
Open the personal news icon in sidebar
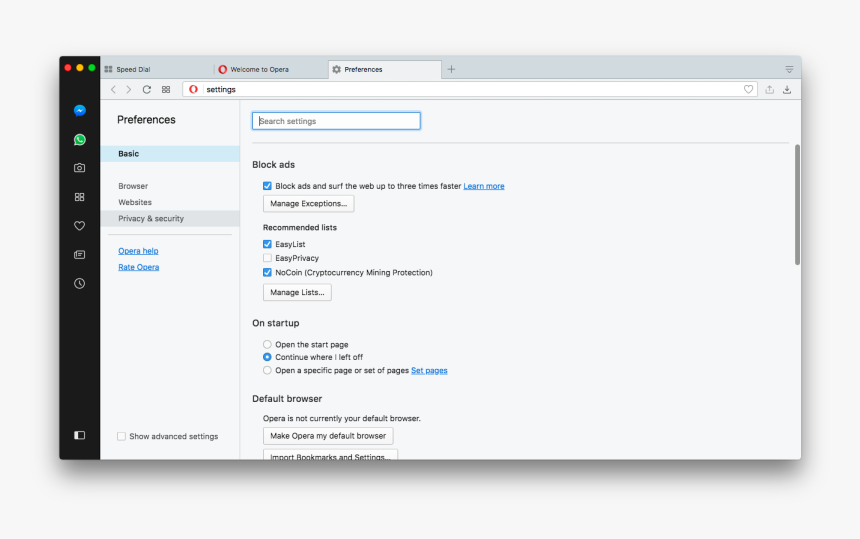79,255
